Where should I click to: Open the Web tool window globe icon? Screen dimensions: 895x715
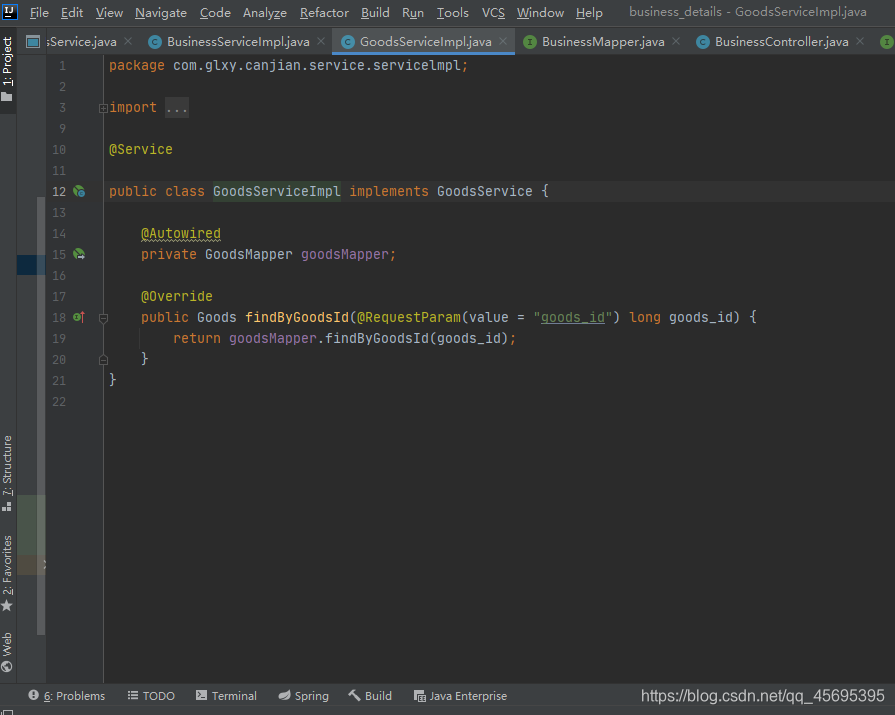[x=7, y=653]
